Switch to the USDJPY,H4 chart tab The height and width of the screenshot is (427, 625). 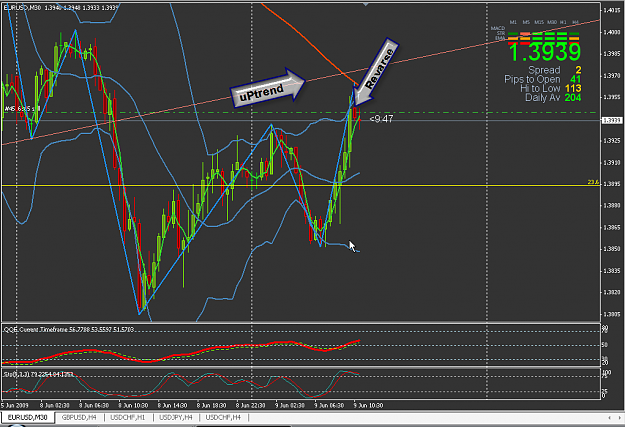(x=176, y=417)
